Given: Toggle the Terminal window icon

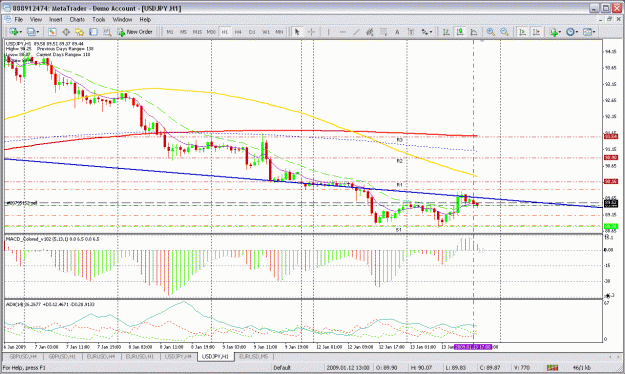Looking at the screenshot, I should pos(93,32).
